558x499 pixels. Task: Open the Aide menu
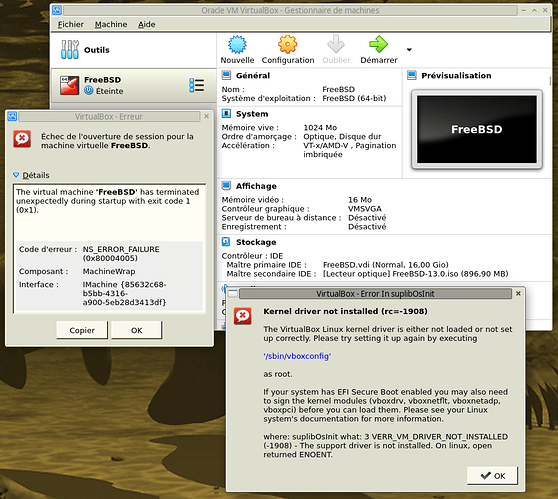[147, 24]
